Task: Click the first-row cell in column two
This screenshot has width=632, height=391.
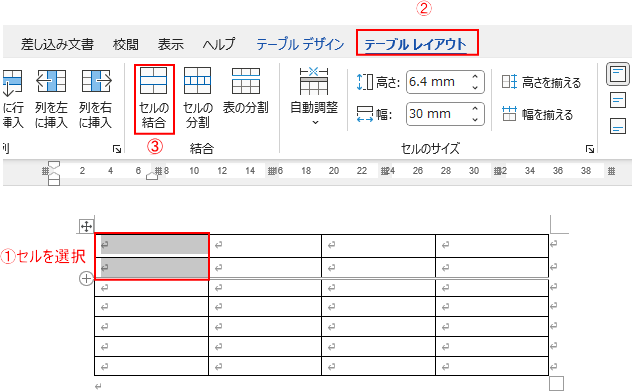Action: (x=265, y=245)
